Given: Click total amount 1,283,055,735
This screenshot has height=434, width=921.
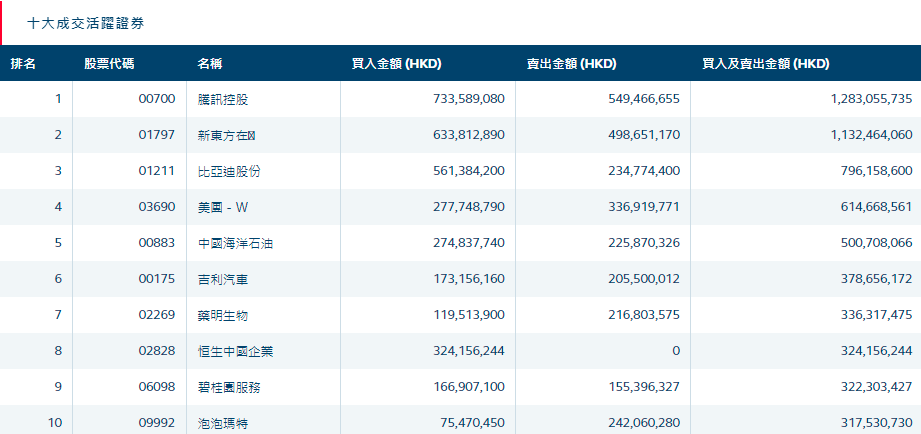Looking at the screenshot, I should pos(872,99).
